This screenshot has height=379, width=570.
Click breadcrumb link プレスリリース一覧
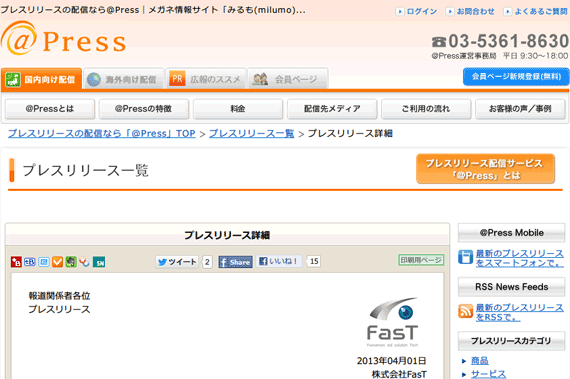(x=252, y=134)
